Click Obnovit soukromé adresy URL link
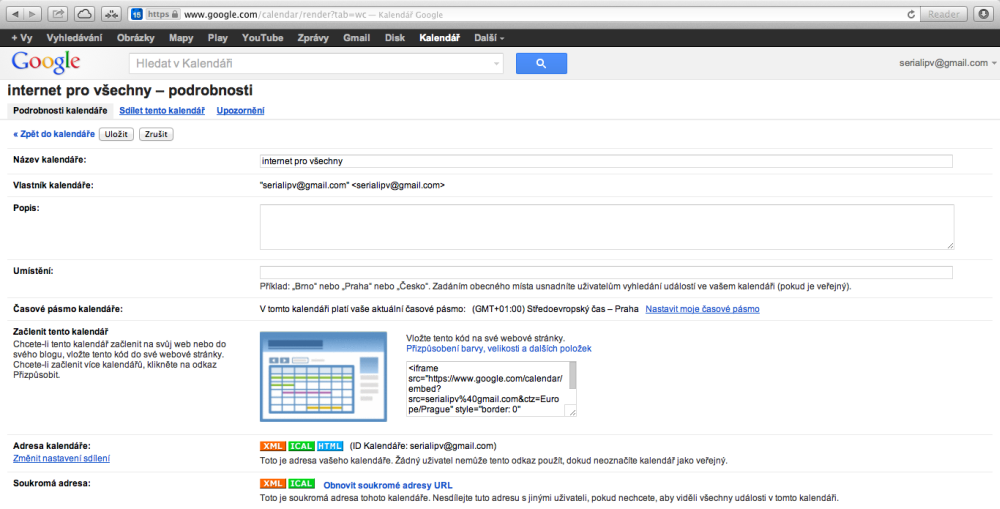Viewport: 1000px width, 509px height. pyautogui.click(x=388, y=485)
